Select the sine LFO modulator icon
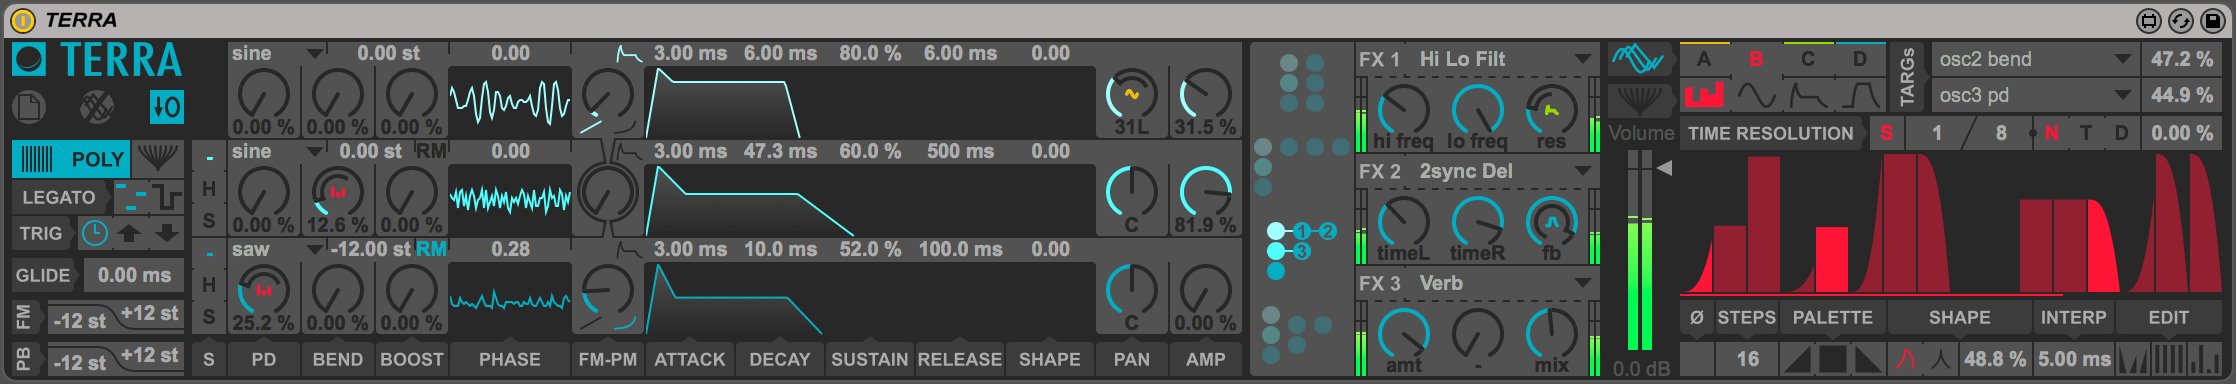The height and width of the screenshot is (384, 2236). [x=1755, y=95]
